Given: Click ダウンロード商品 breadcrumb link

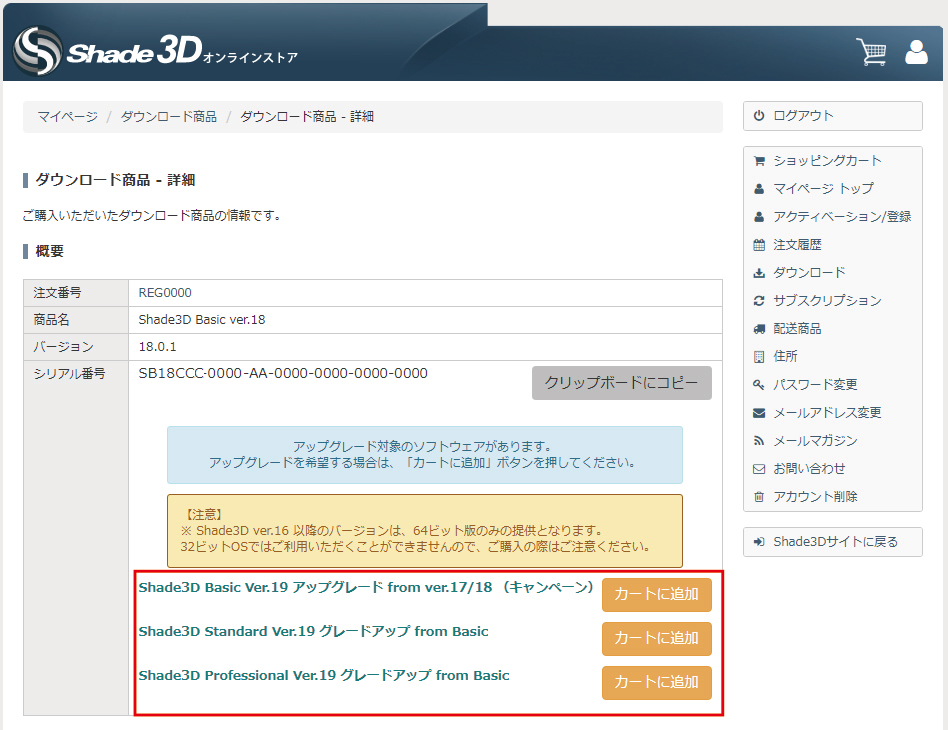Looking at the screenshot, I should (x=169, y=117).
